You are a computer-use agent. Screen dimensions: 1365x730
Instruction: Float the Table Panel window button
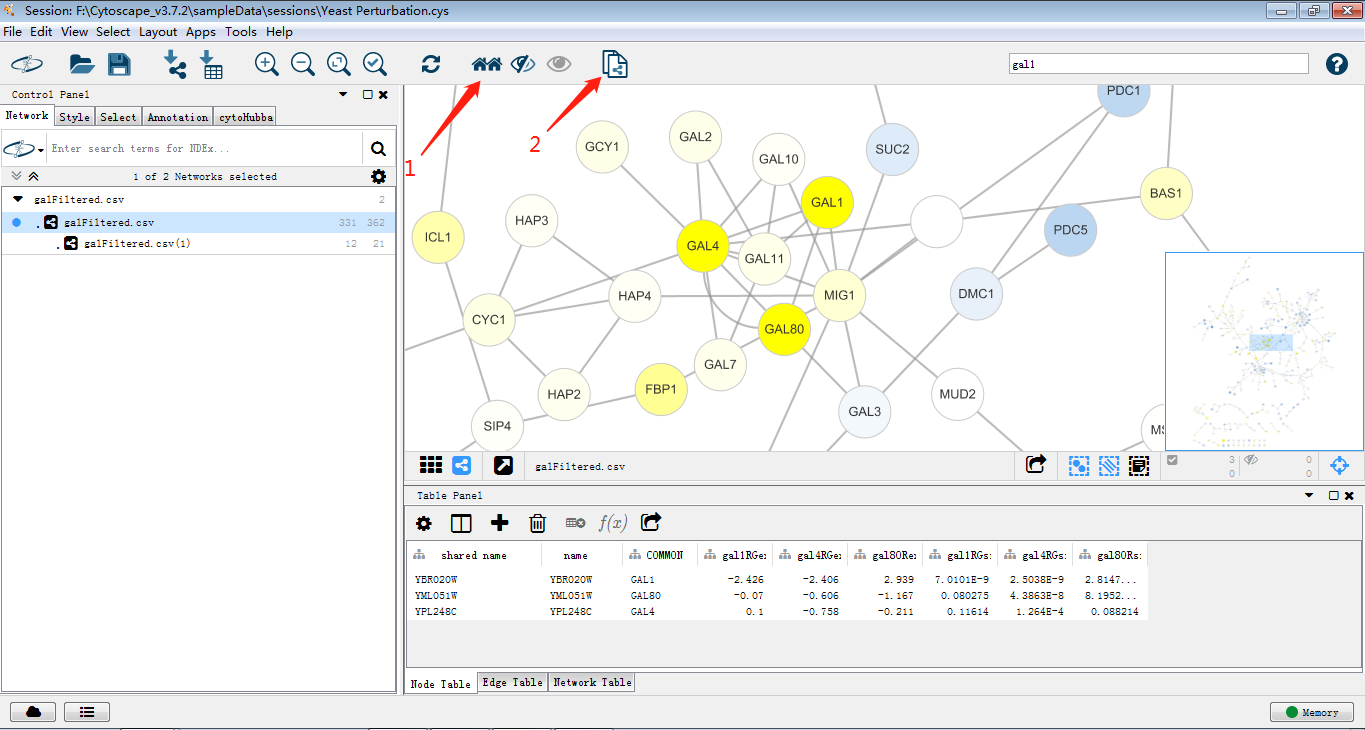(1333, 495)
